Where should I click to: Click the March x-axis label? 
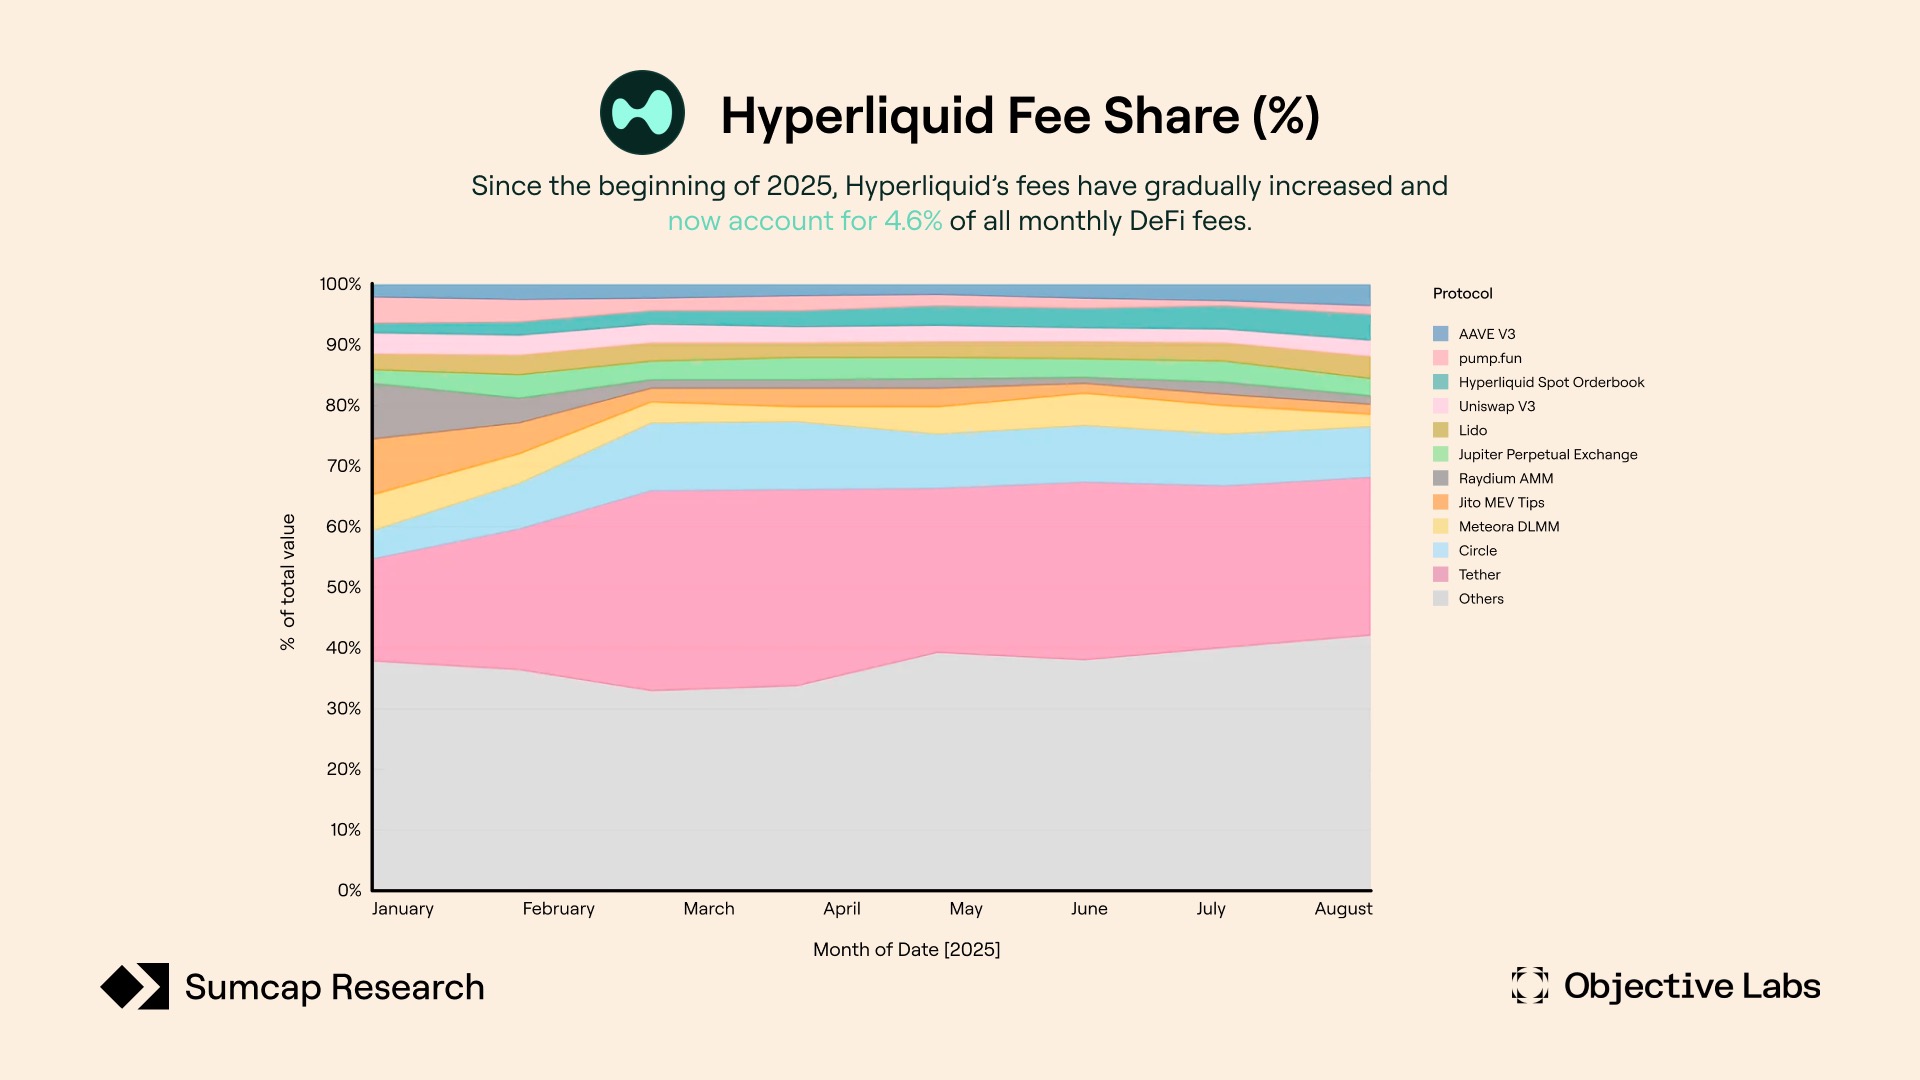(x=708, y=908)
